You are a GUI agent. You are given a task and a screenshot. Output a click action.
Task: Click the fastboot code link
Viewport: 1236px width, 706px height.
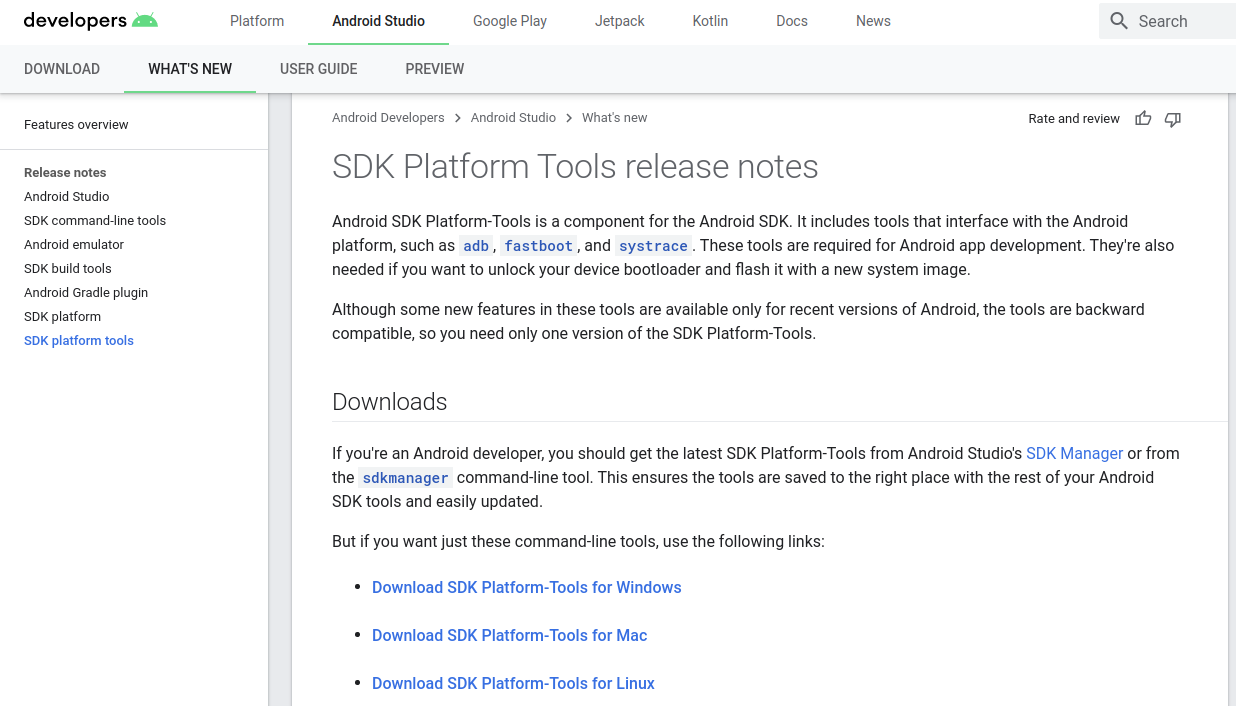click(x=539, y=246)
